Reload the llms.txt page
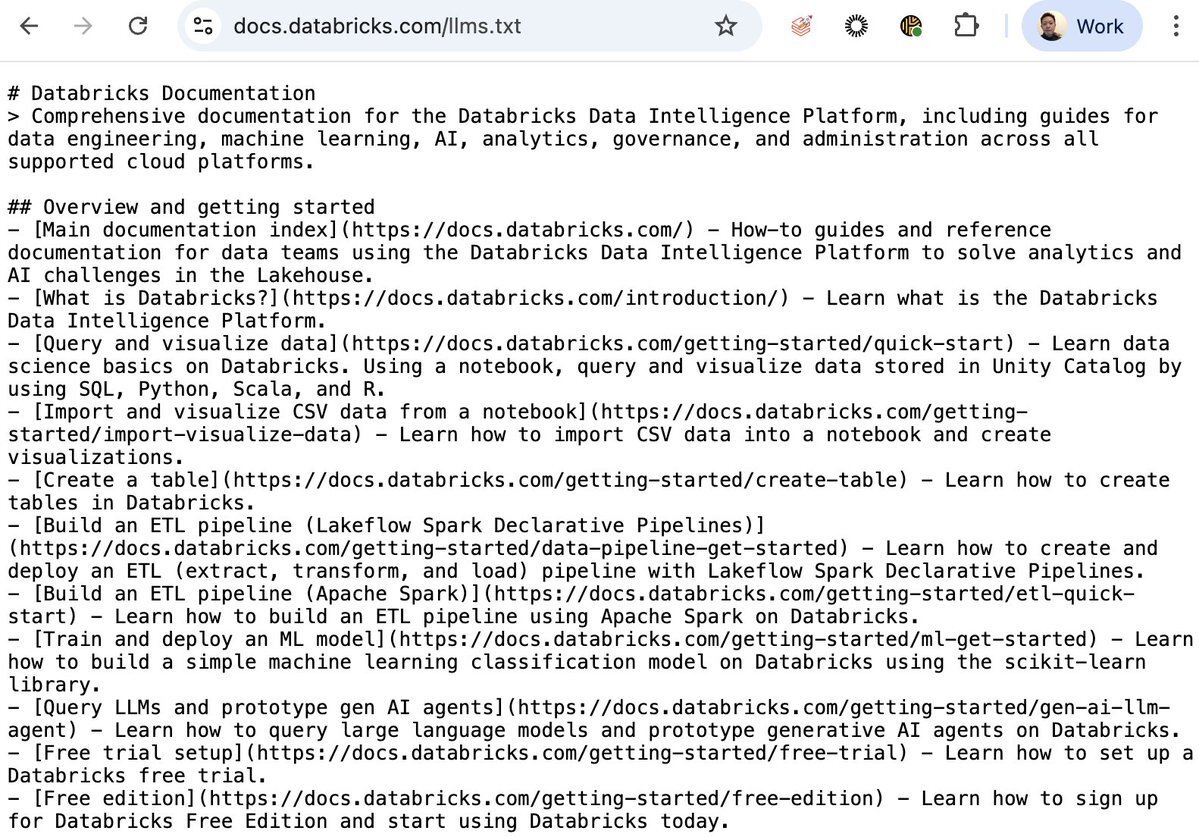 138,26
